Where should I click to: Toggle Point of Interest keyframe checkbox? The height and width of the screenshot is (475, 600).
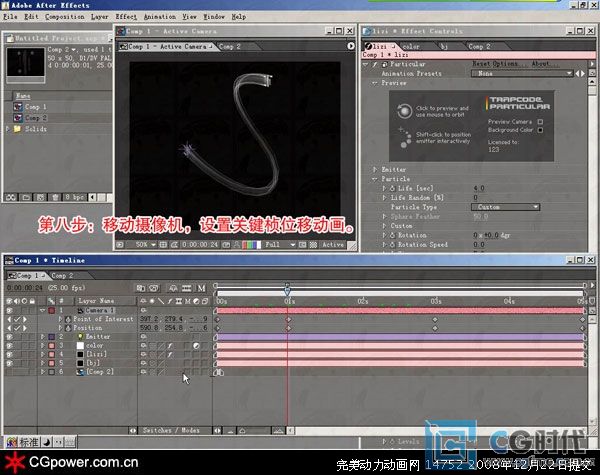coord(17,319)
